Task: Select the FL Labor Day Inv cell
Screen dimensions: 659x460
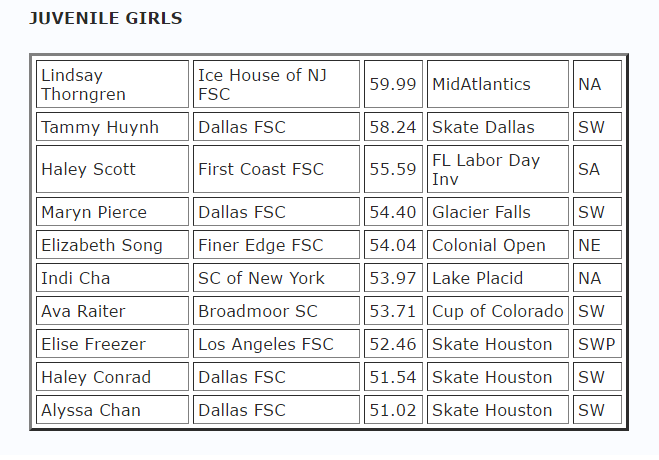Action: click(x=498, y=170)
